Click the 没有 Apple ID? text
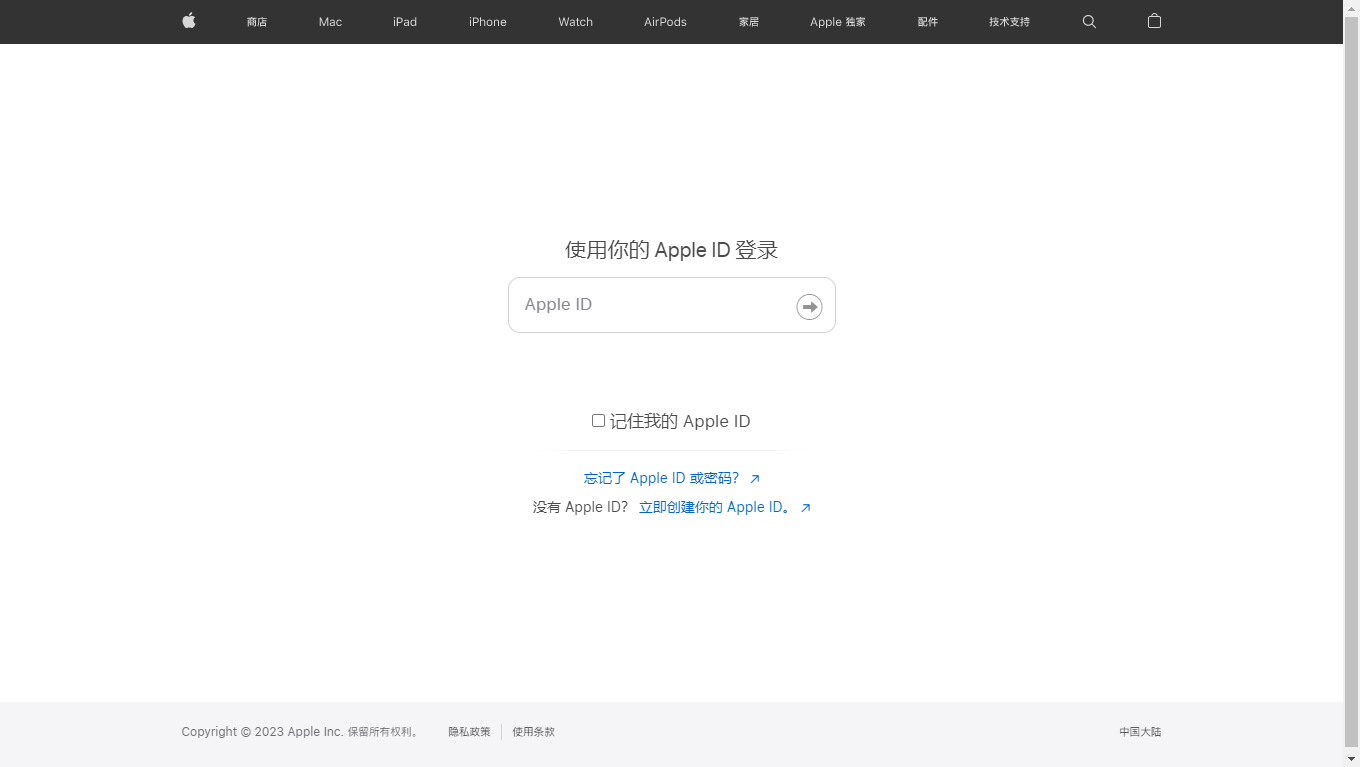This screenshot has height=767, width=1360. pos(580,508)
